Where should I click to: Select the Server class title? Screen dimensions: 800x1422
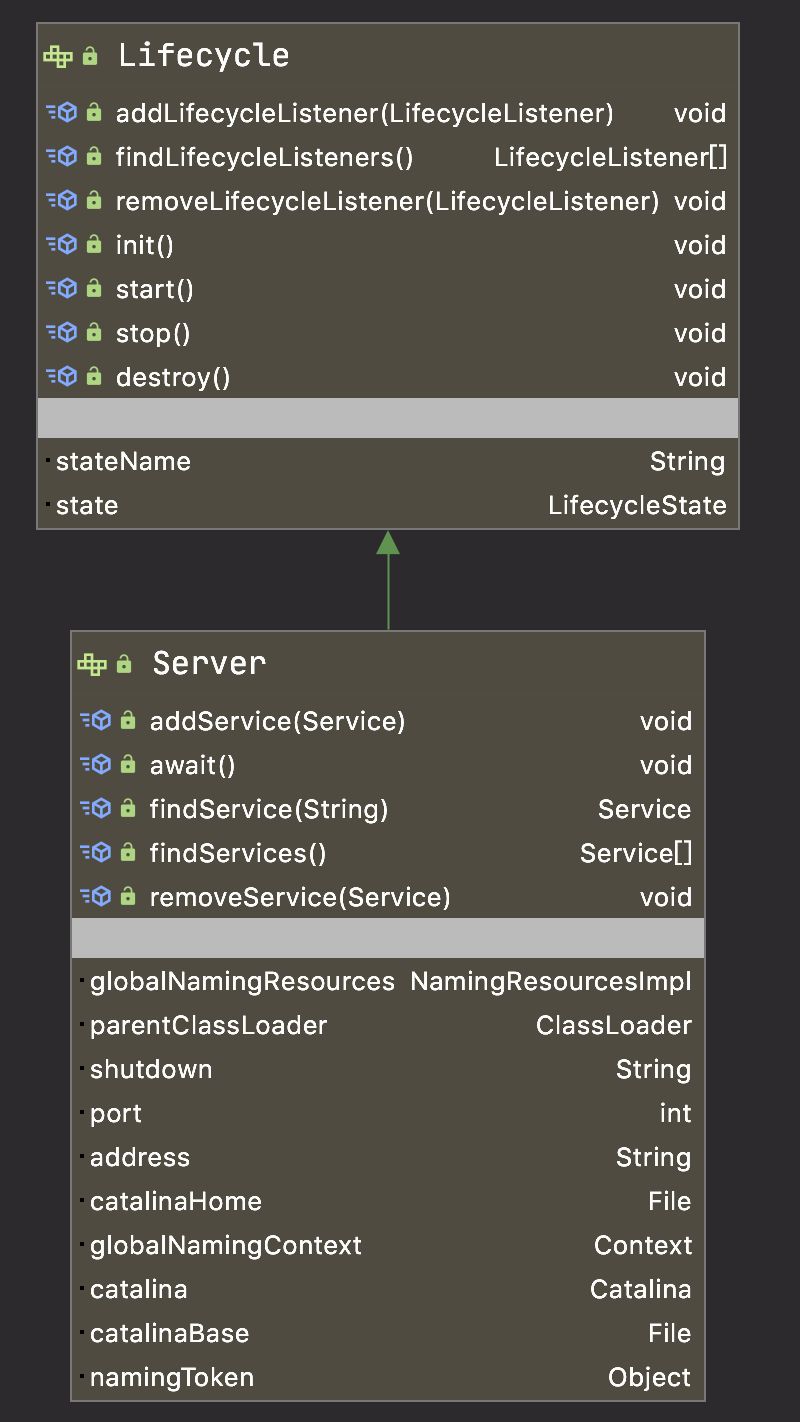coord(209,664)
